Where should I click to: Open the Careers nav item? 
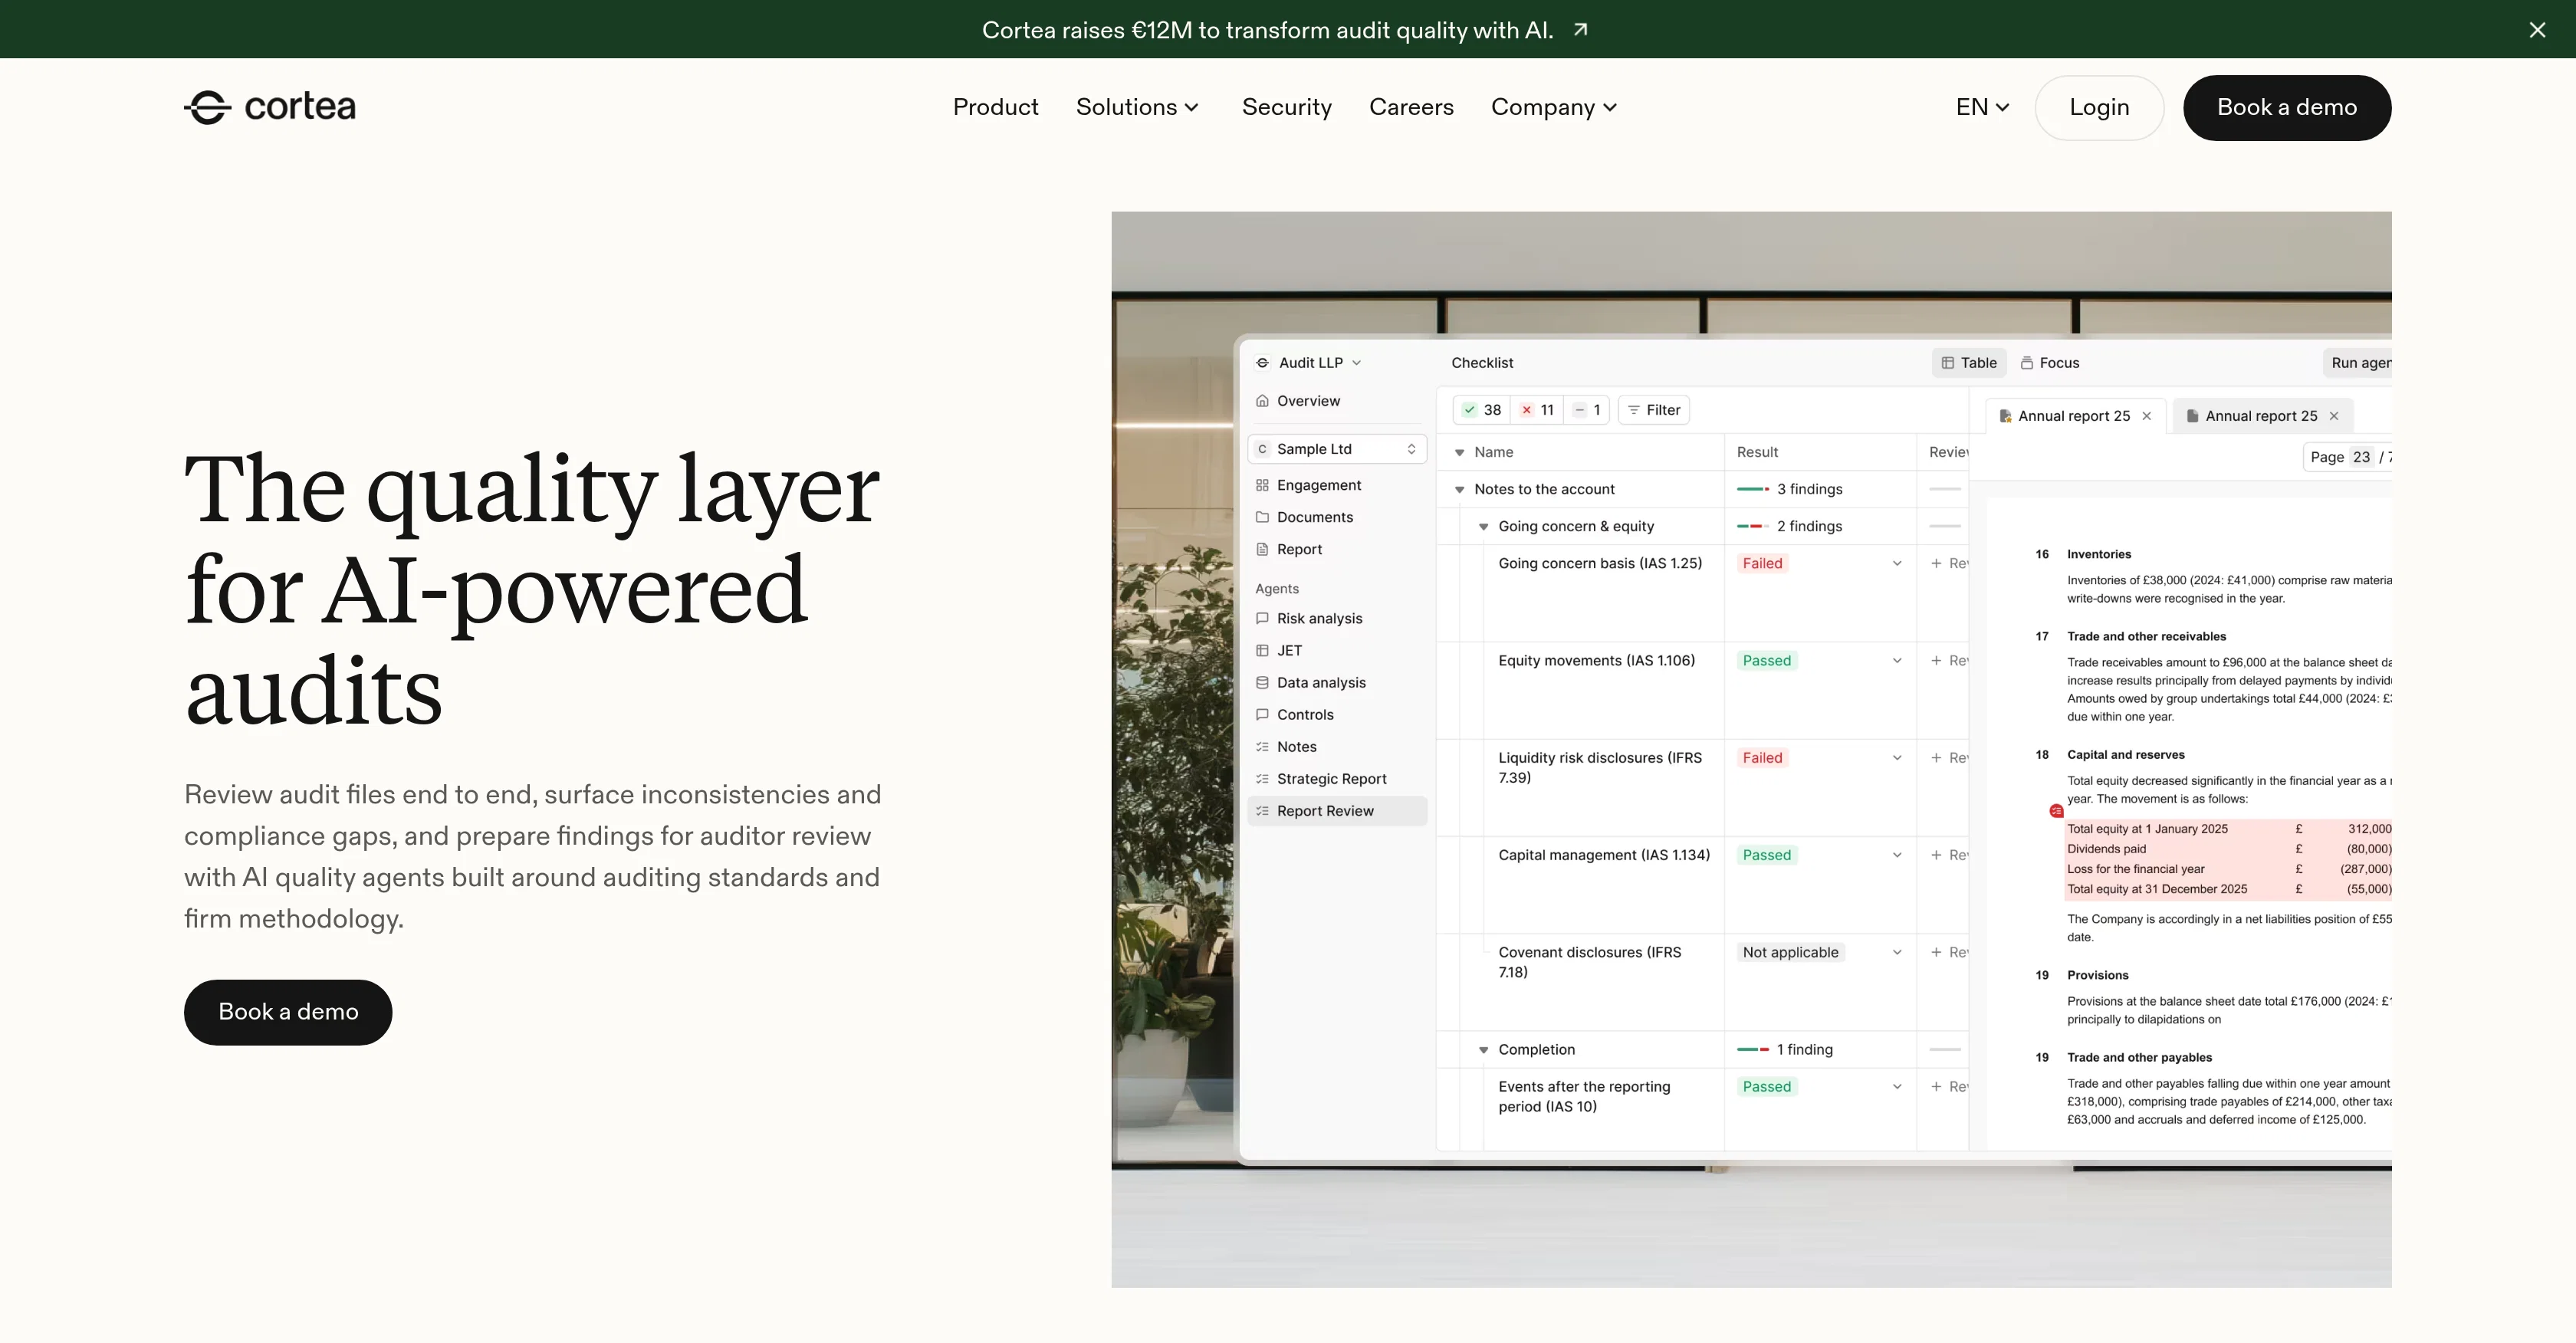[1411, 107]
